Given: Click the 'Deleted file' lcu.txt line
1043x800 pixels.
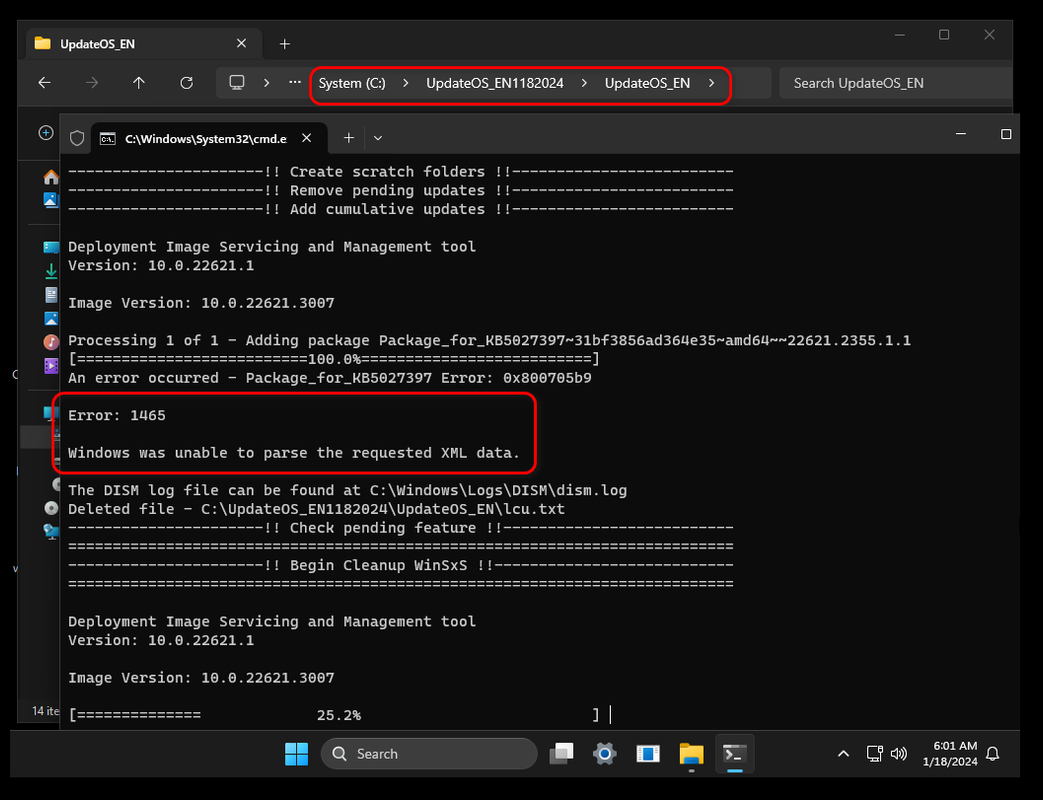Looking at the screenshot, I should click(x=317, y=509).
